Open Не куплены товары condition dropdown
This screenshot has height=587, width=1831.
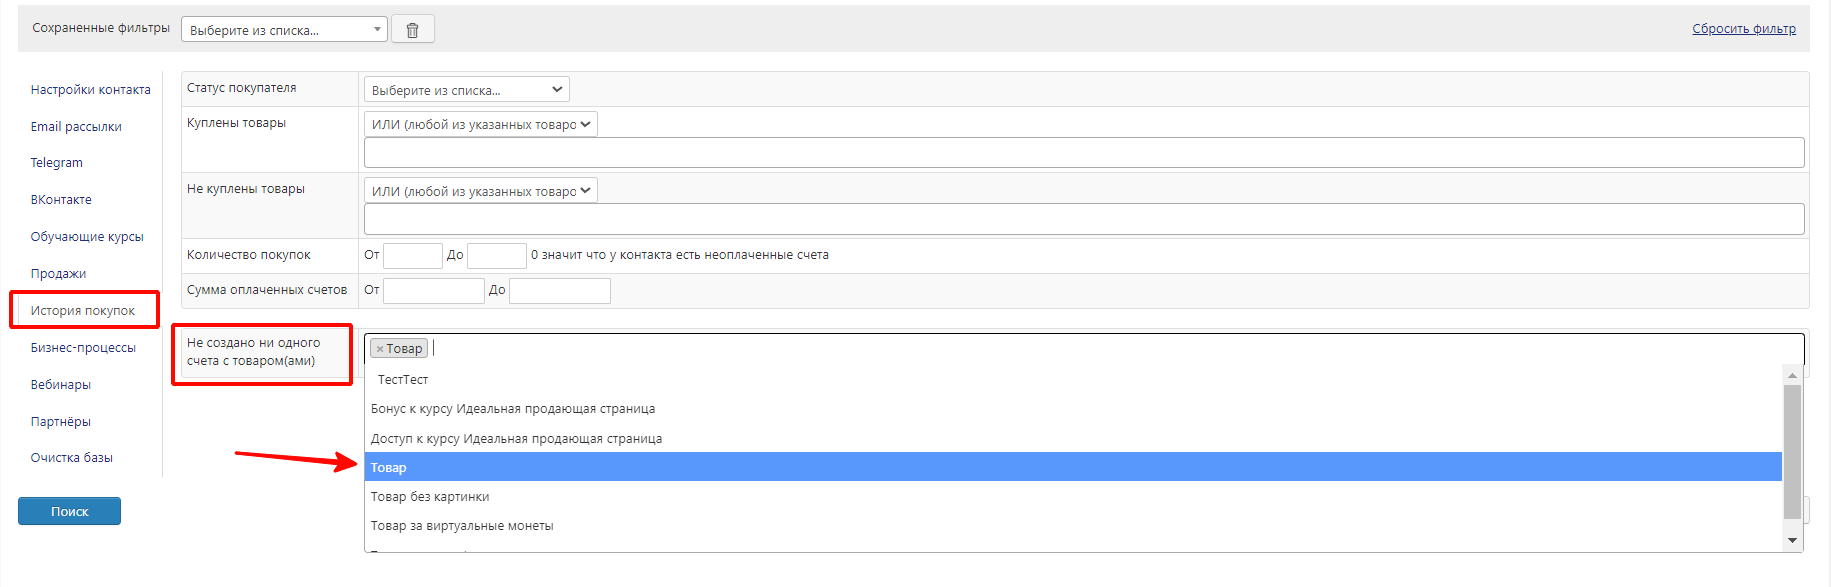480,191
